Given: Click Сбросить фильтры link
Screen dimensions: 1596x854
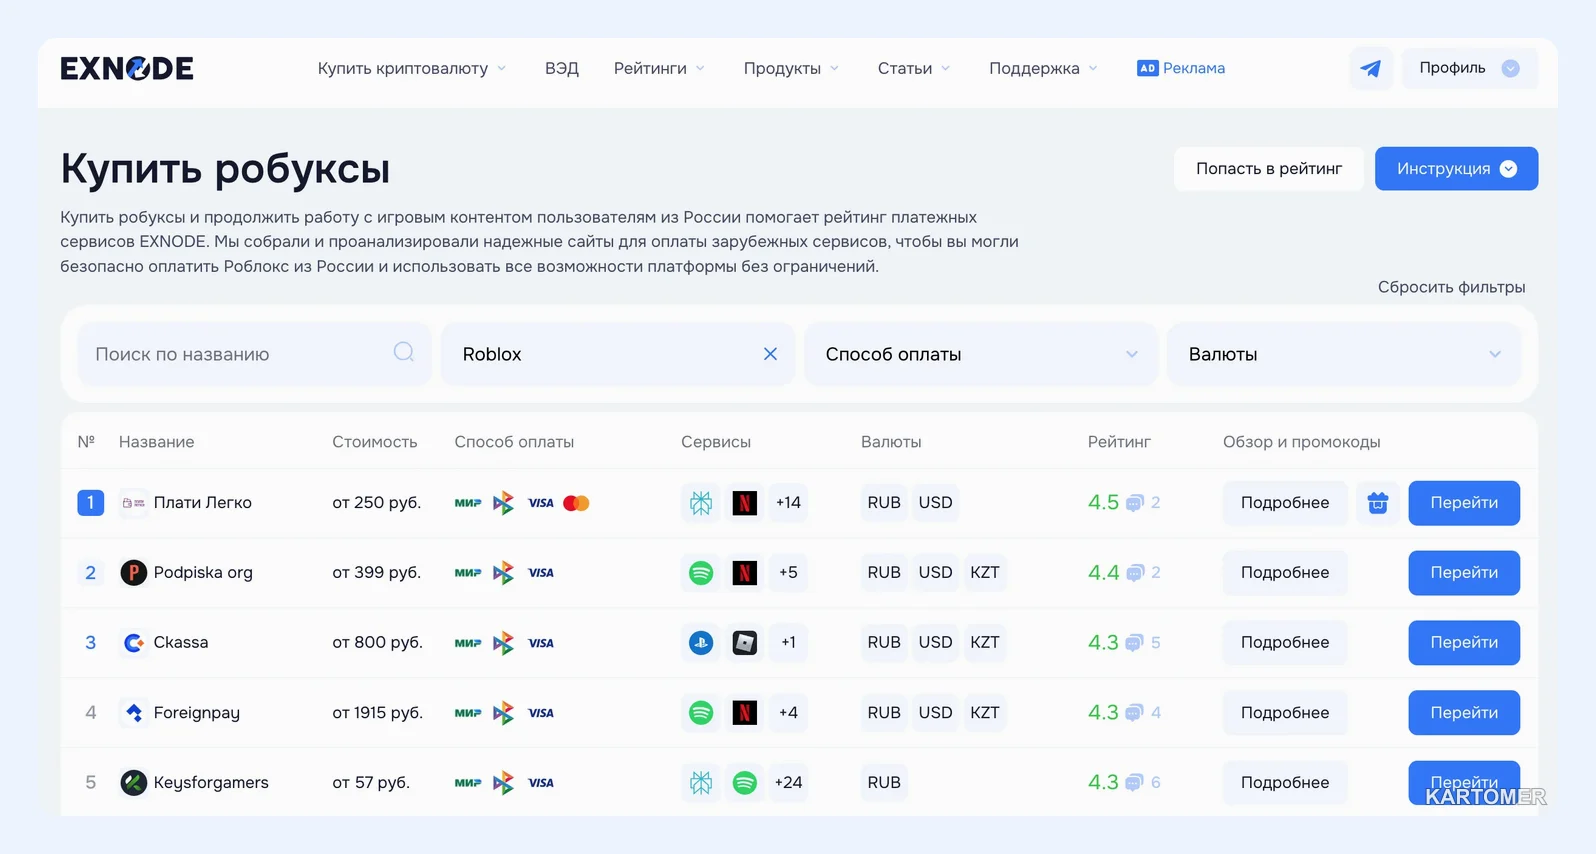Looking at the screenshot, I should pos(1451,287).
